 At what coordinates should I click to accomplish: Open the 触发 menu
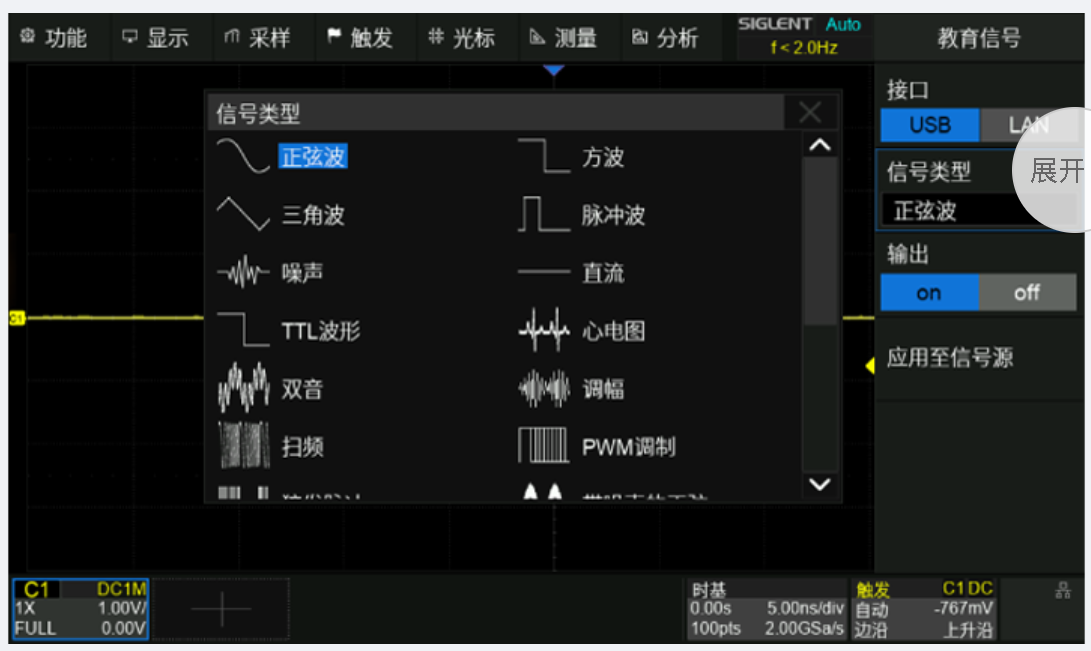360,38
